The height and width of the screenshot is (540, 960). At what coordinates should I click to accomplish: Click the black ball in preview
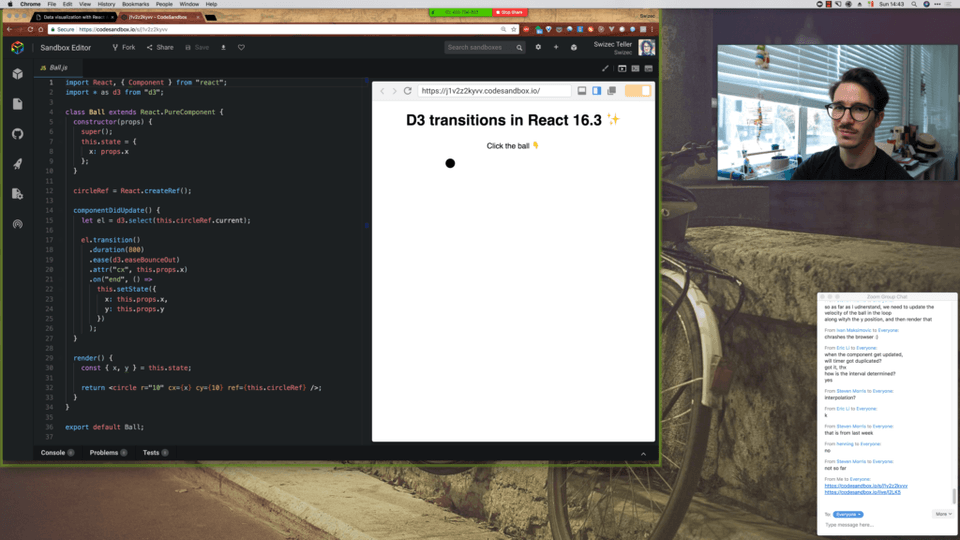[x=450, y=163]
